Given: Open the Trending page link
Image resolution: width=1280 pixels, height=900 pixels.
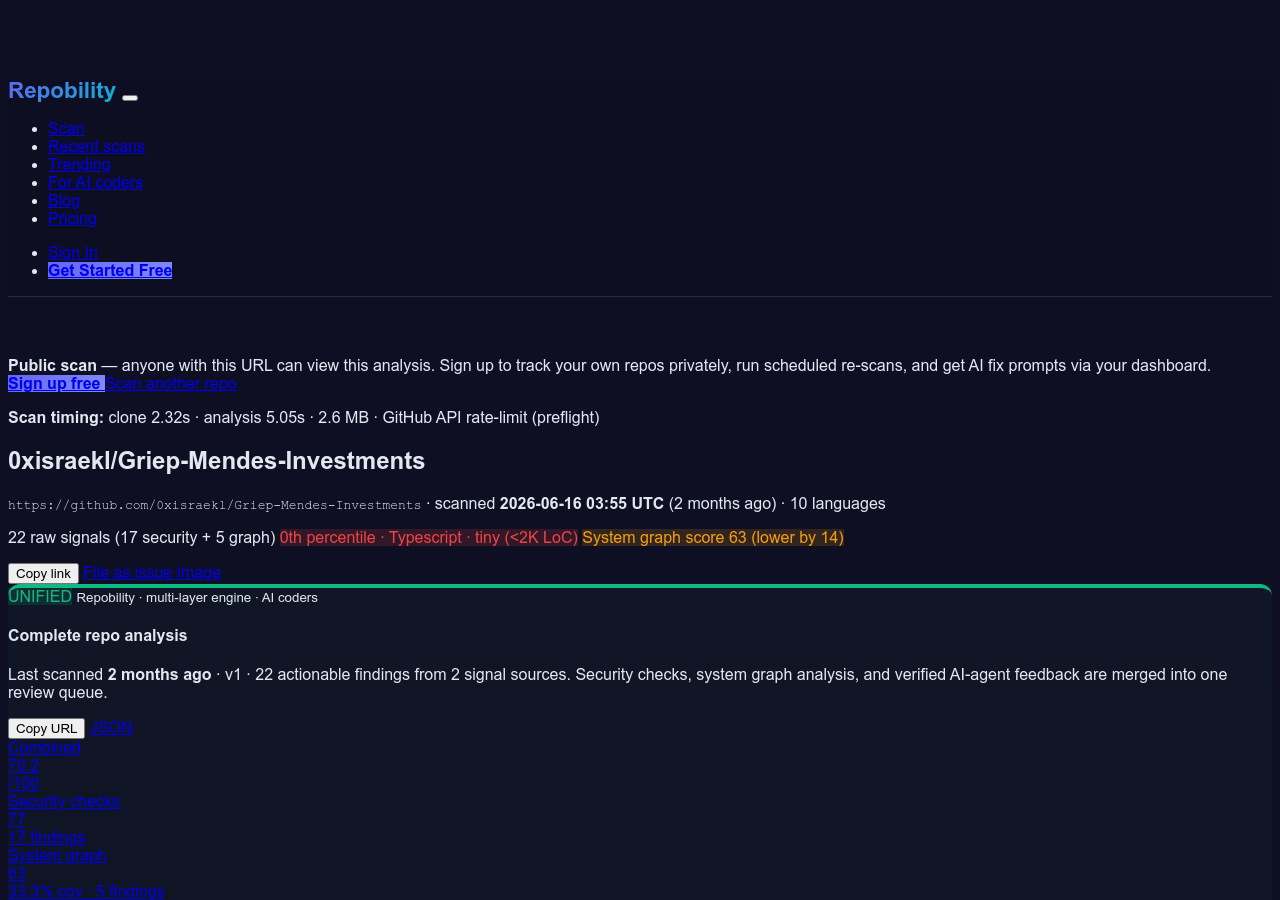Looking at the screenshot, I should pyautogui.click(x=79, y=164).
